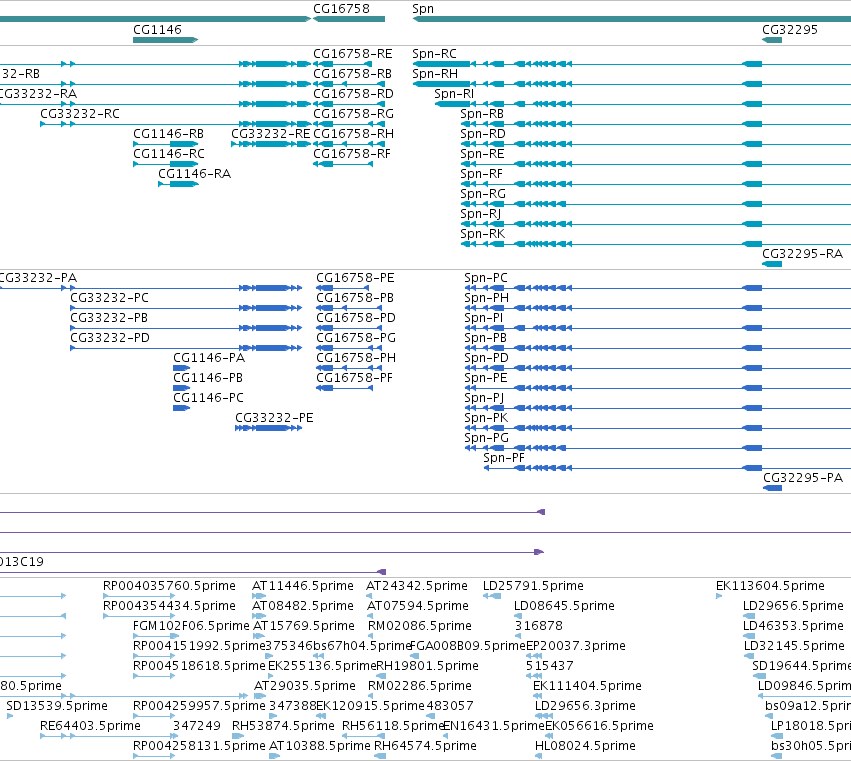Select transcript CG16758-RD
Screen dimensions: 851x761
[353, 94]
